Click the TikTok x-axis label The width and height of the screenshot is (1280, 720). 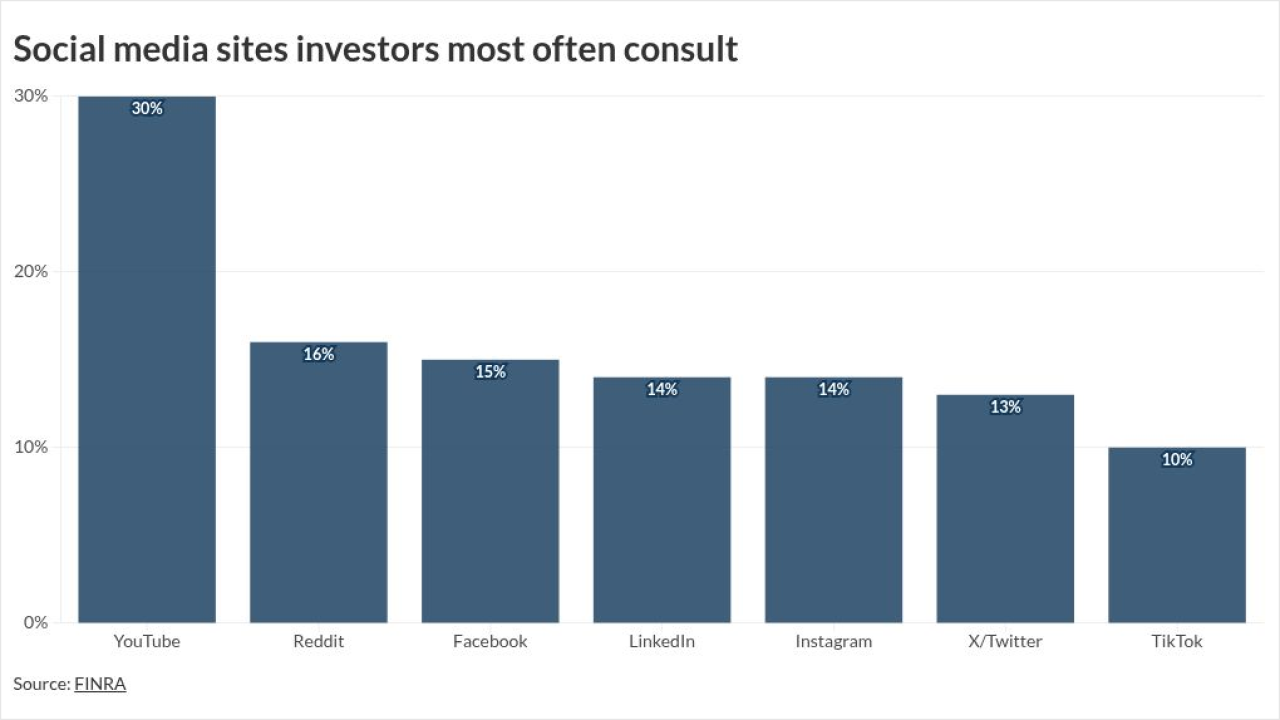[1177, 641]
